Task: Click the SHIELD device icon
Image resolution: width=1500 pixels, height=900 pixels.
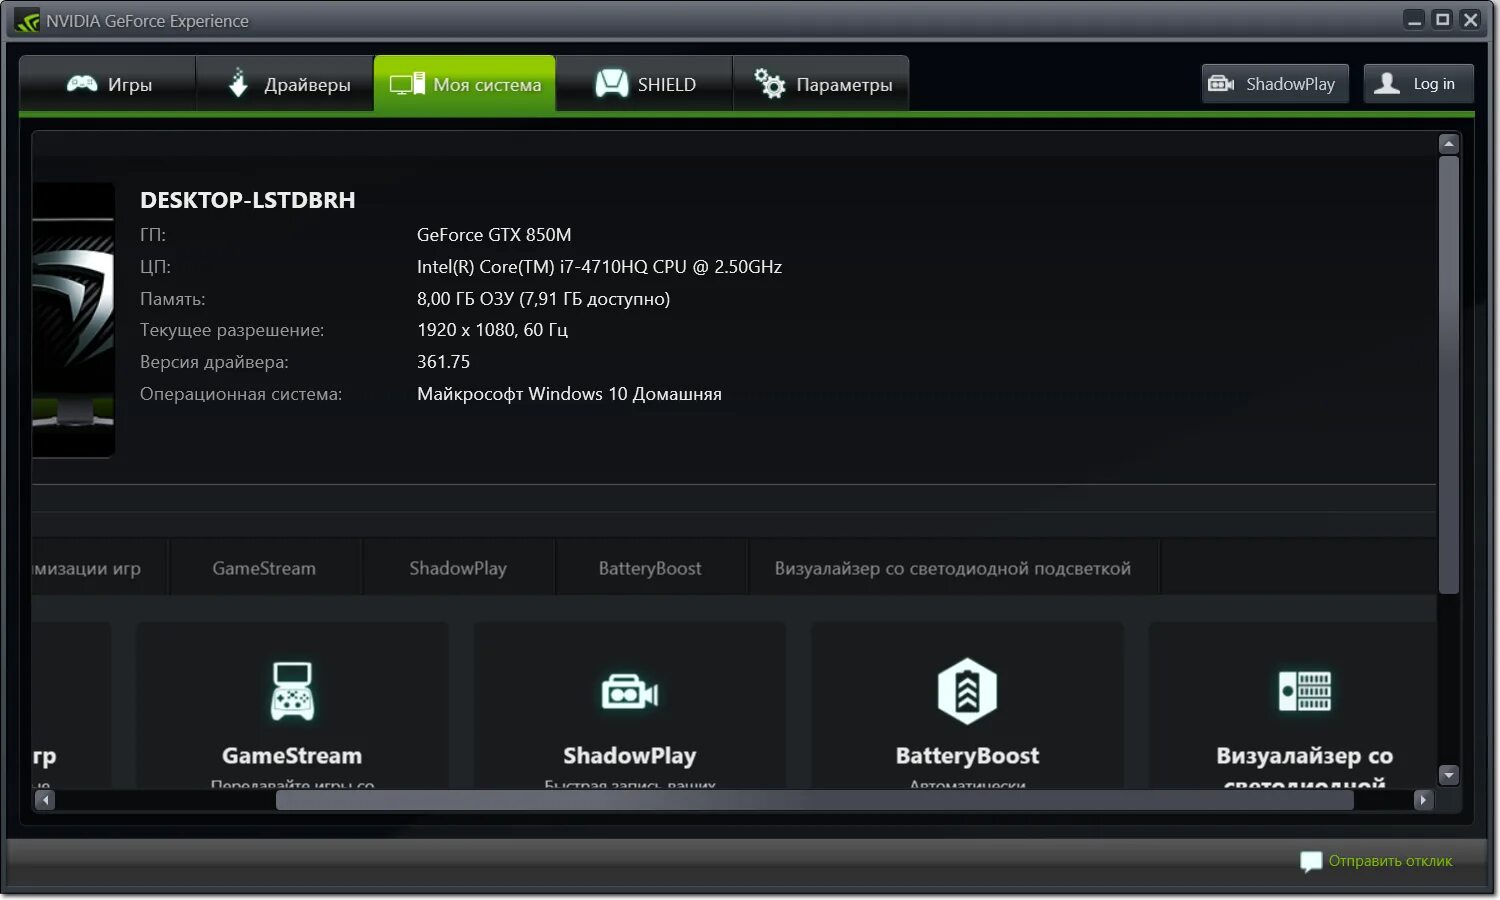Action: [612, 83]
